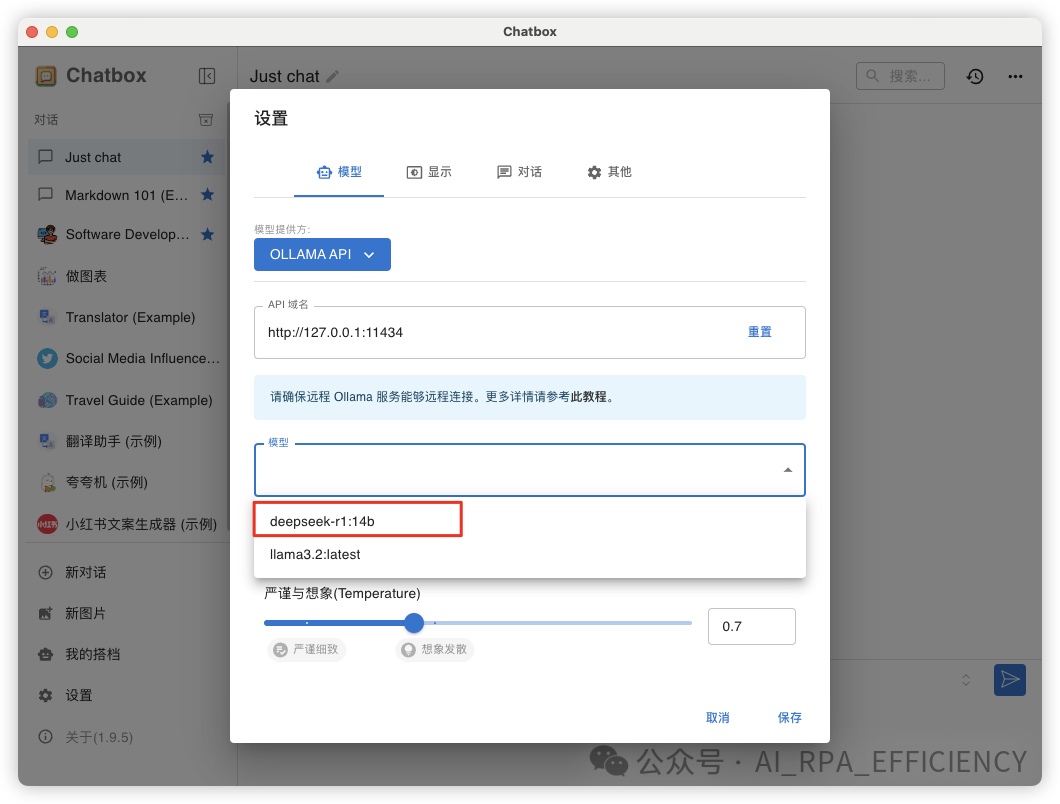Click the input expand up-down arrows
This screenshot has width=1060, height=804.
[x=966, y=680]
